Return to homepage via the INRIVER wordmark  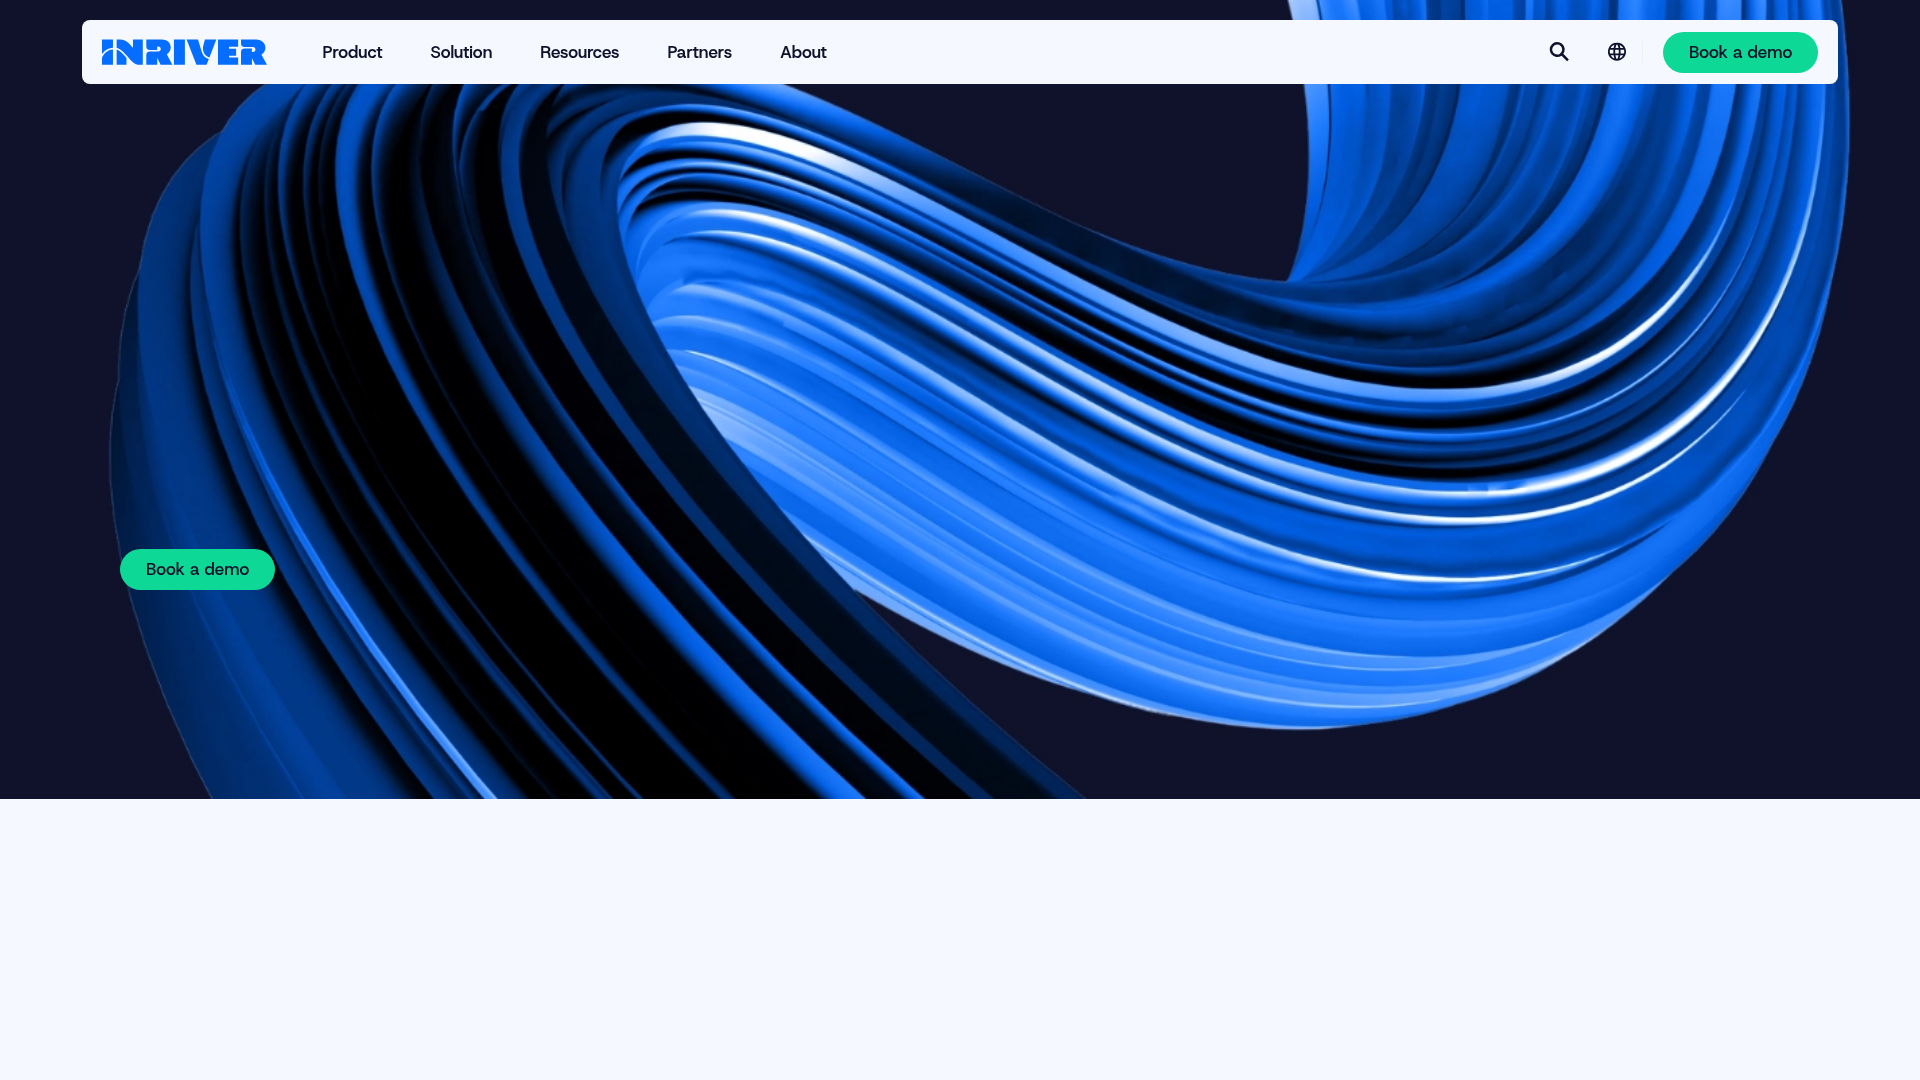click(184, 51)
